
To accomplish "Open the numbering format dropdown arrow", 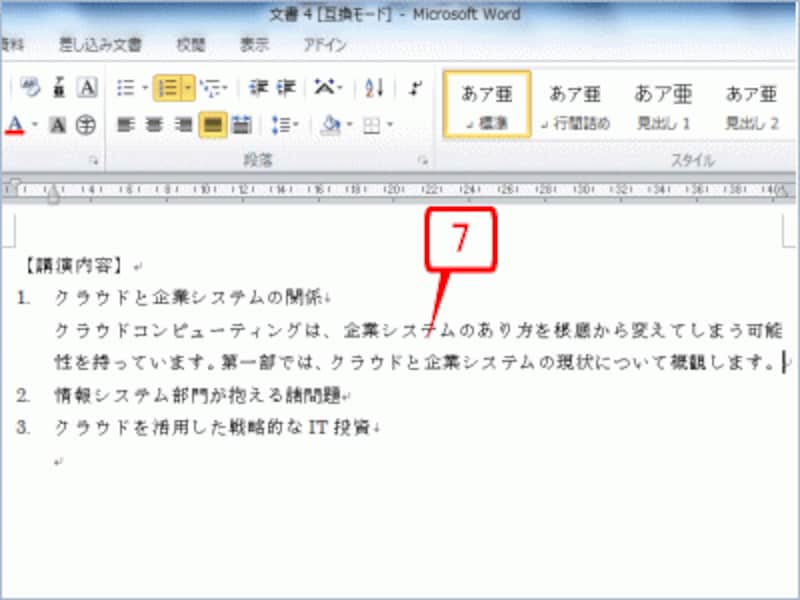I will [188, 88].
